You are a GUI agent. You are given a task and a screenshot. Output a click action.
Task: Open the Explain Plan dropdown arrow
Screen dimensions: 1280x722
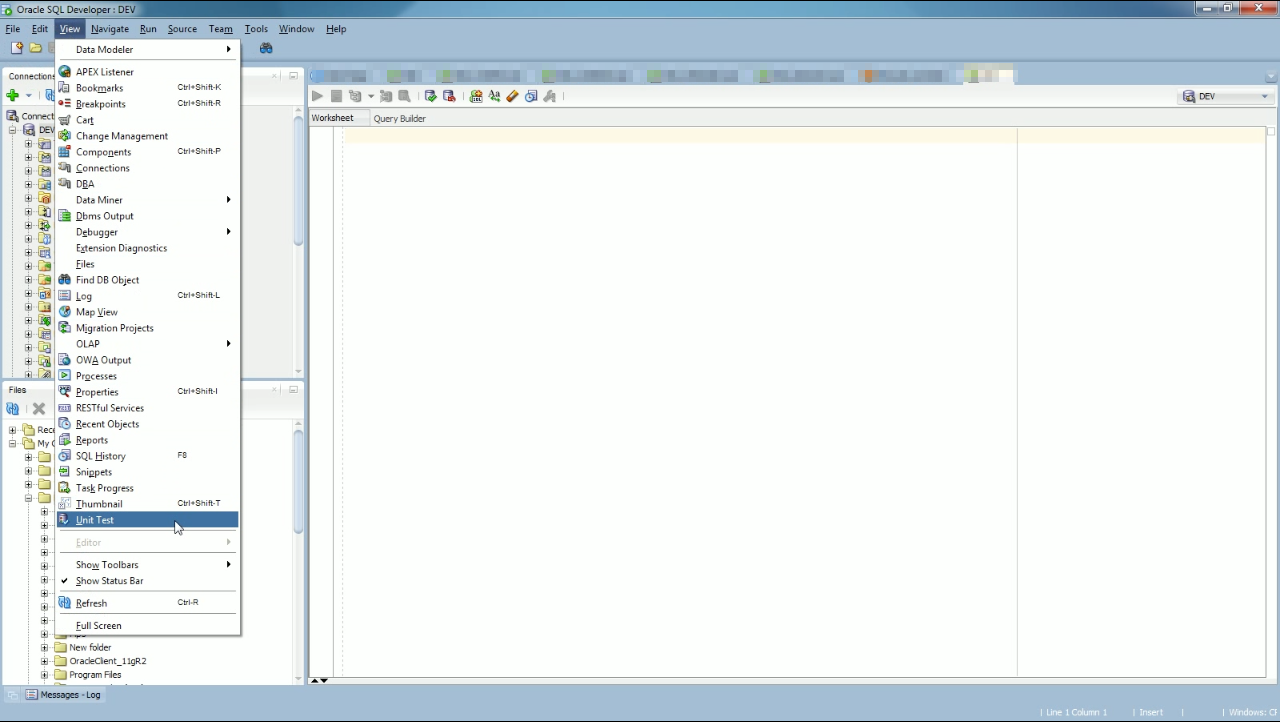coord(370,97)
